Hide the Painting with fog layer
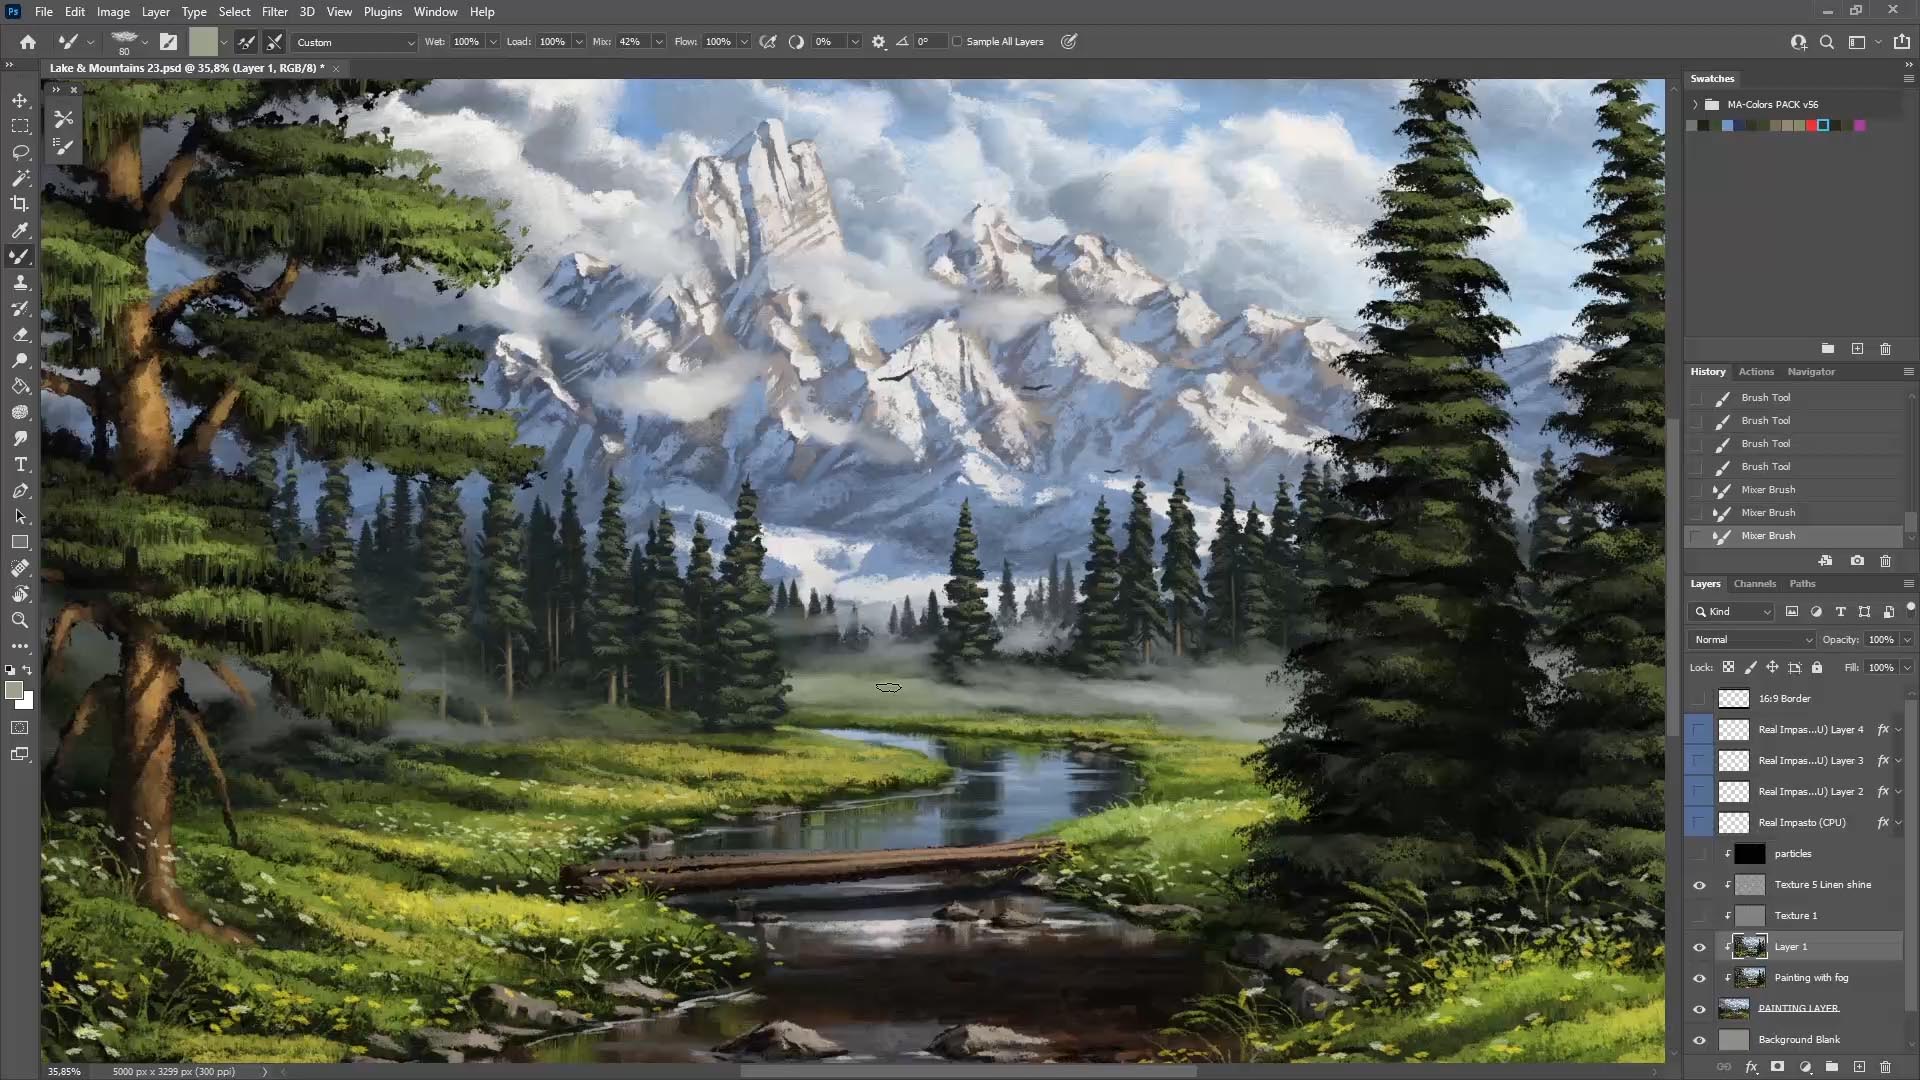Screen dimensions: 1920x1080 click(1701, 978)
